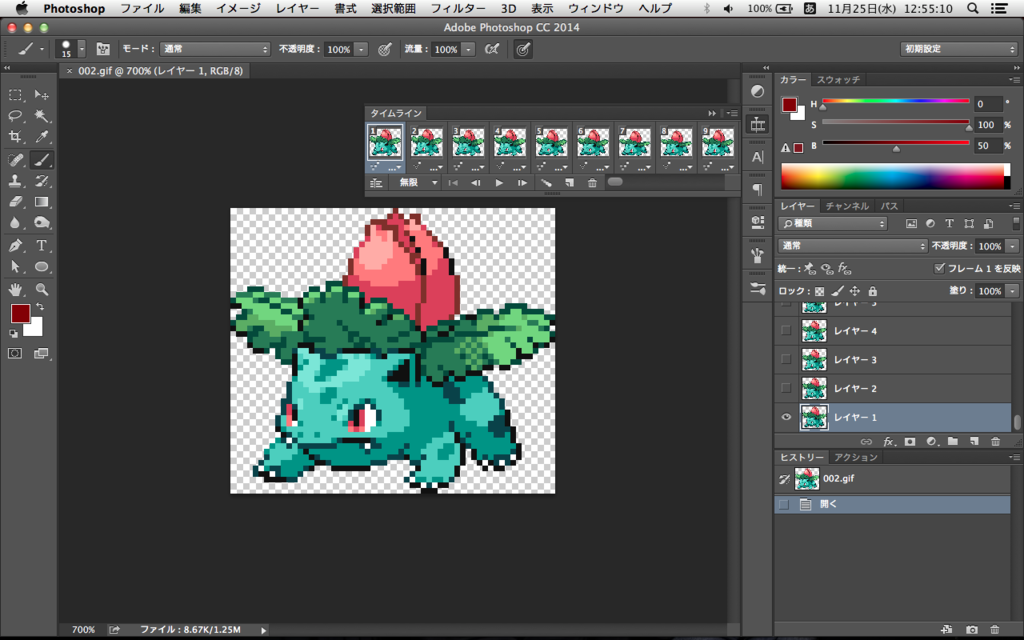Select the Crop tool
This screenshot has width=1024, height=640.
tap(16, 137)
